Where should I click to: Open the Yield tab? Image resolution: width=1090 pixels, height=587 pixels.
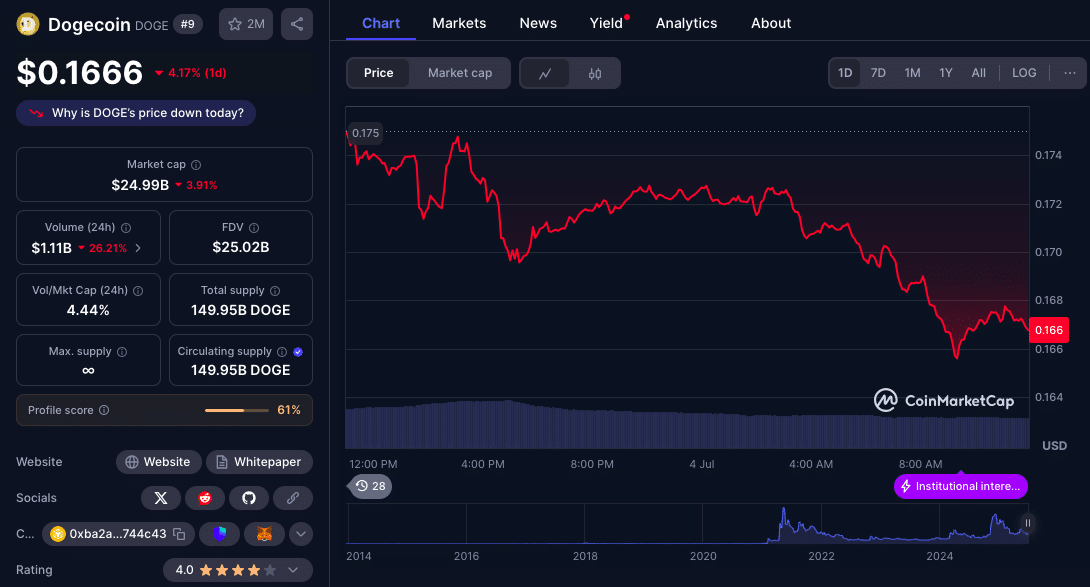click(606, 24)
